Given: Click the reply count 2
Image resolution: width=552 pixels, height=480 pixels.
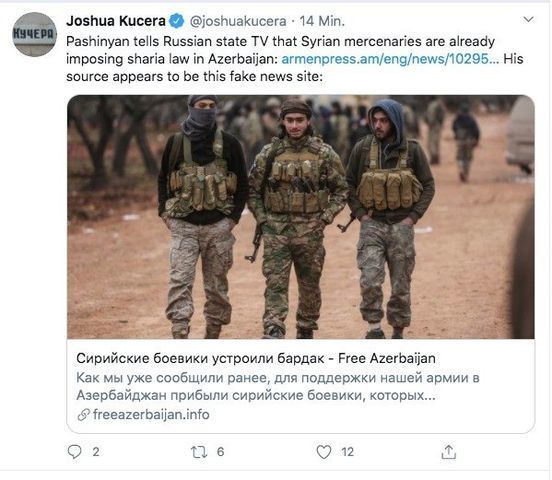Looking at the screenshot, I should 96,452.
